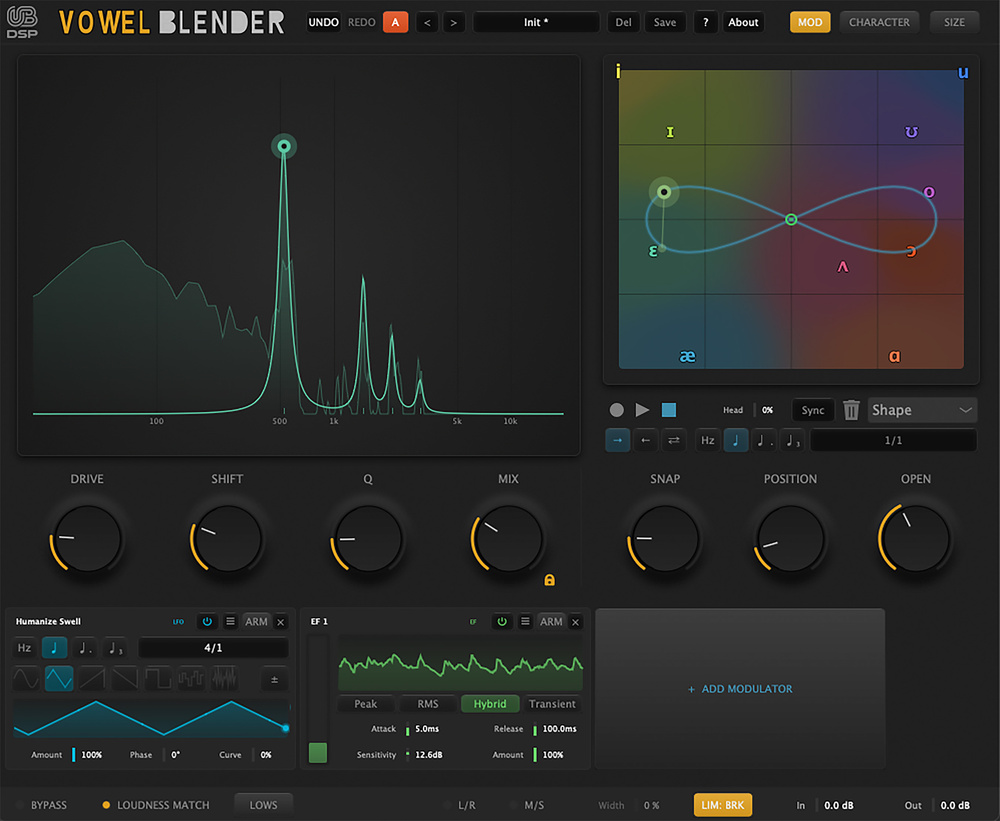Image resolution: width=1000 pixels, height=821 pixels.
Task: Select the square LFO waveform
Action: (158, 678)
